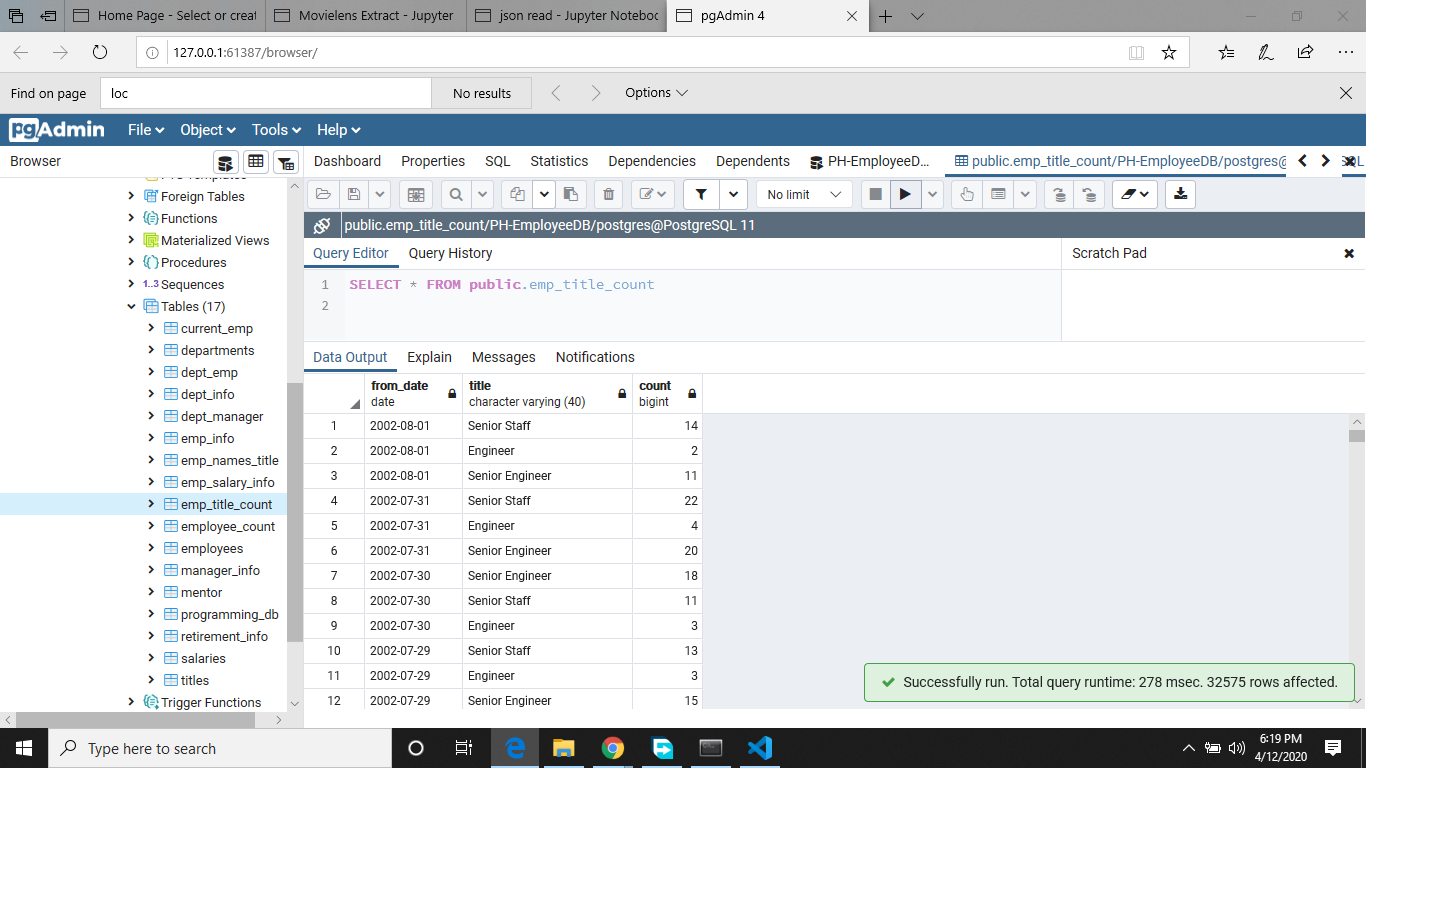The image size is (1443, 906).
Task: Open File Explorer from the taskbar
Action: point(564,748)
